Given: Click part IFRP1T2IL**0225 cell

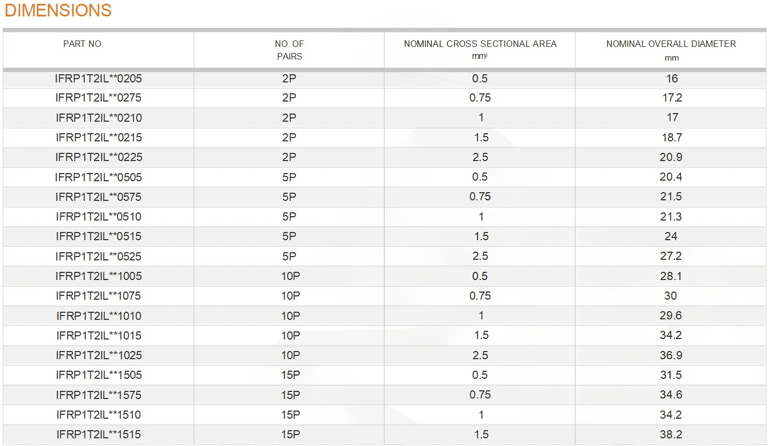Looking at the screenshot, I should 98,157.
